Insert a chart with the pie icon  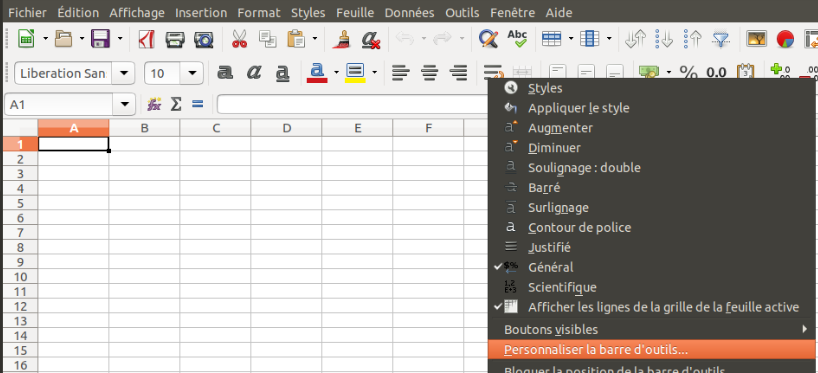point(785,39)
